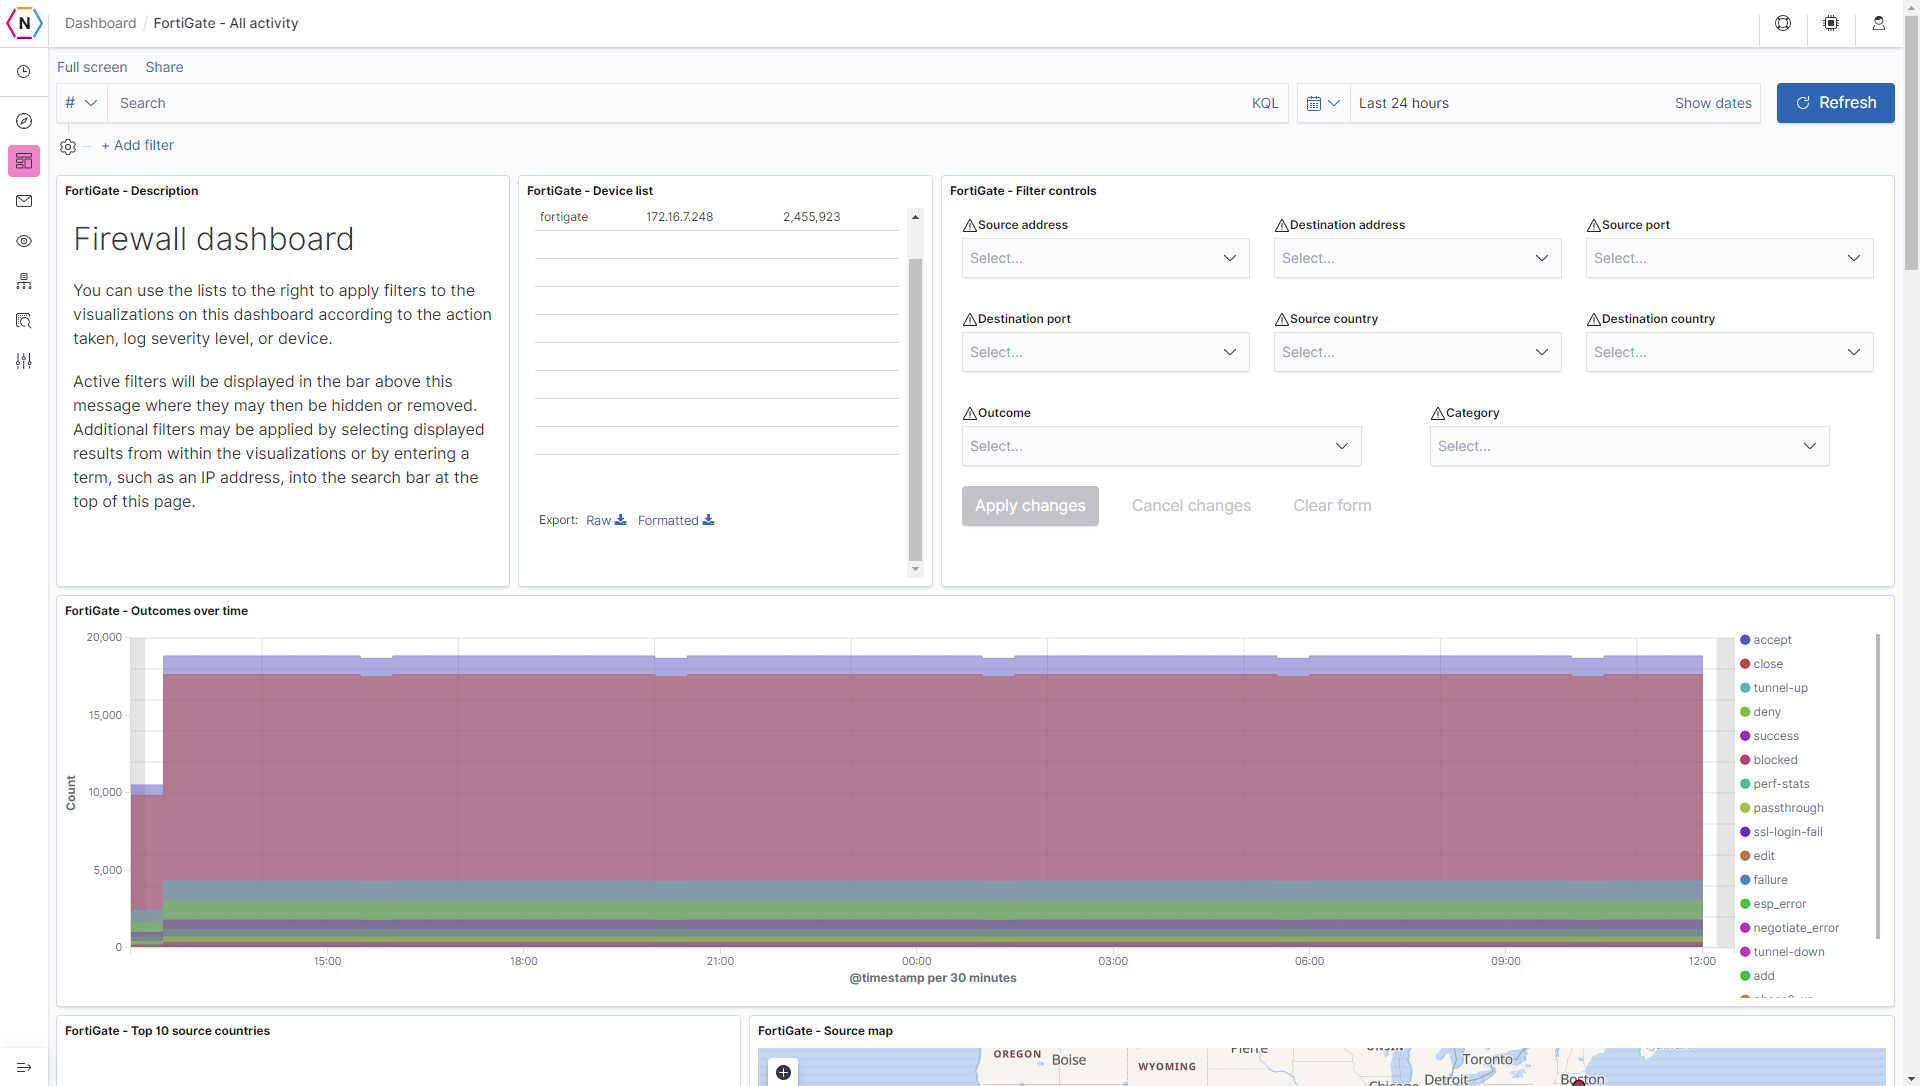
Task: Open the mail envelope sidebar icon
Action: tap(24, 201)
